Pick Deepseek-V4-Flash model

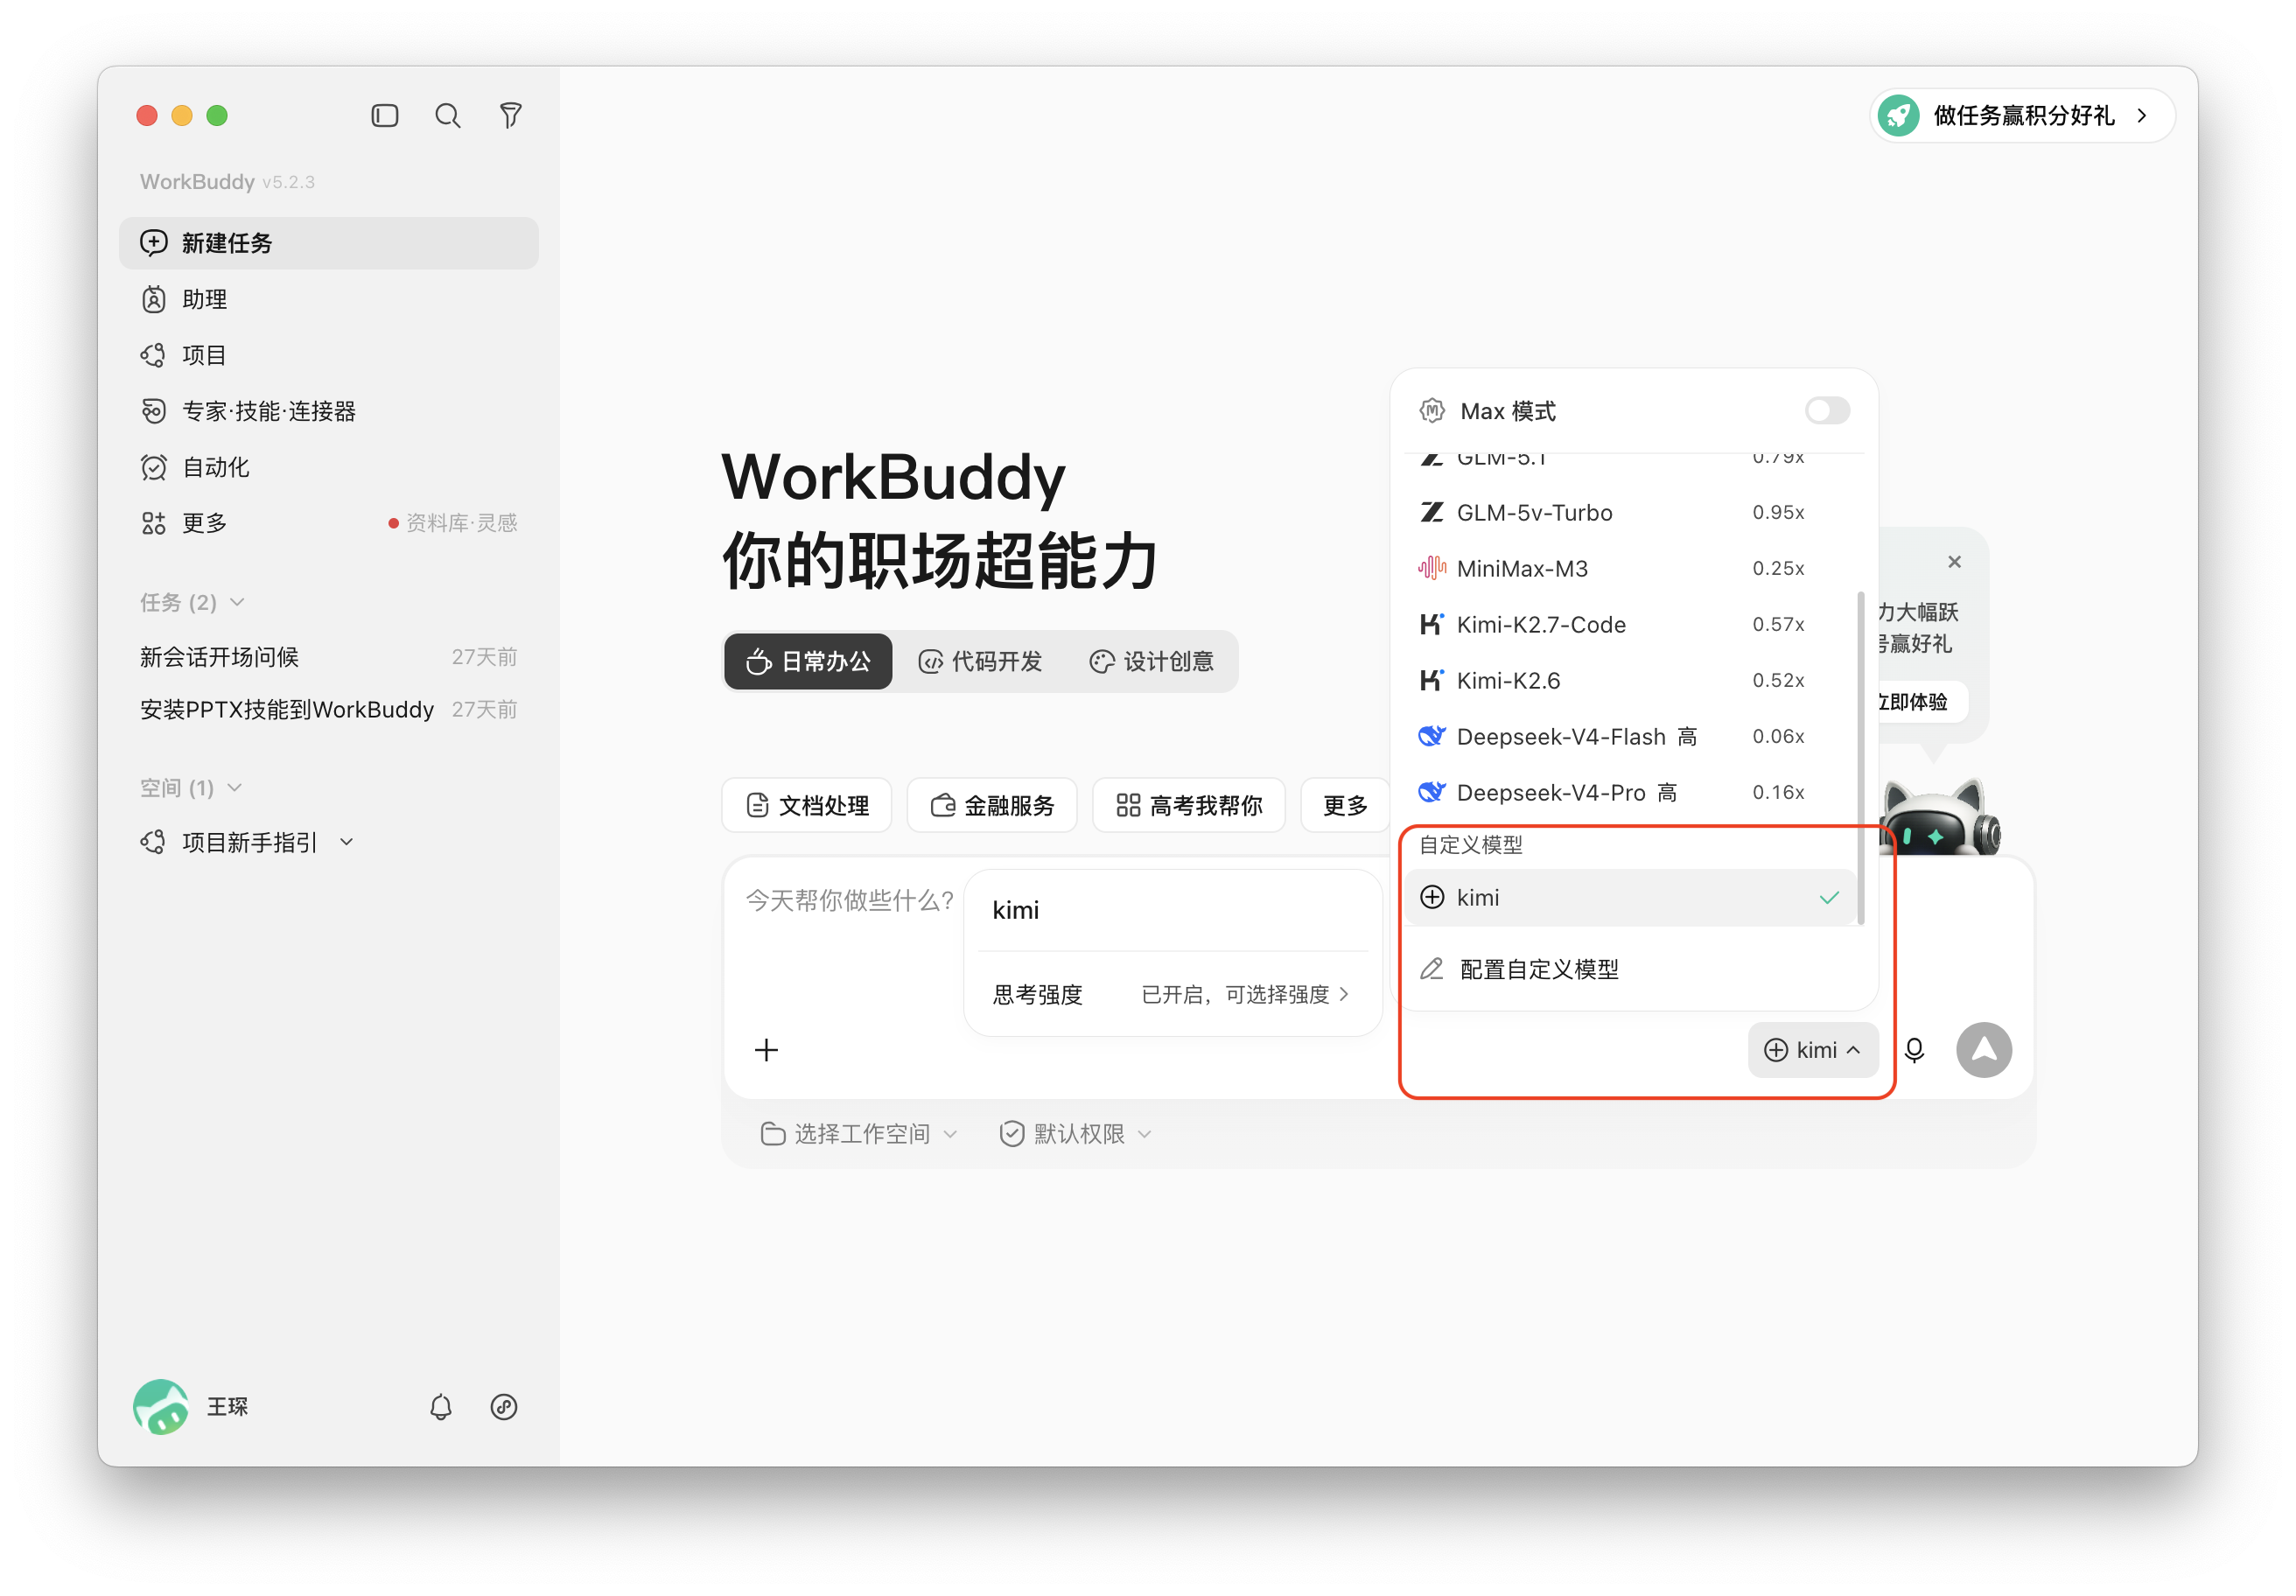[x=1632, y=737]
